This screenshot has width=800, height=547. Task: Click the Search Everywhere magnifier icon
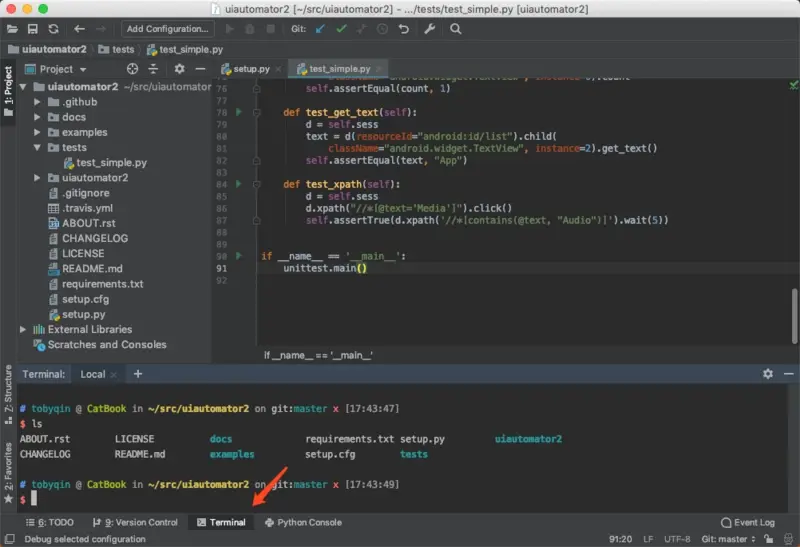tap(456, 29)
